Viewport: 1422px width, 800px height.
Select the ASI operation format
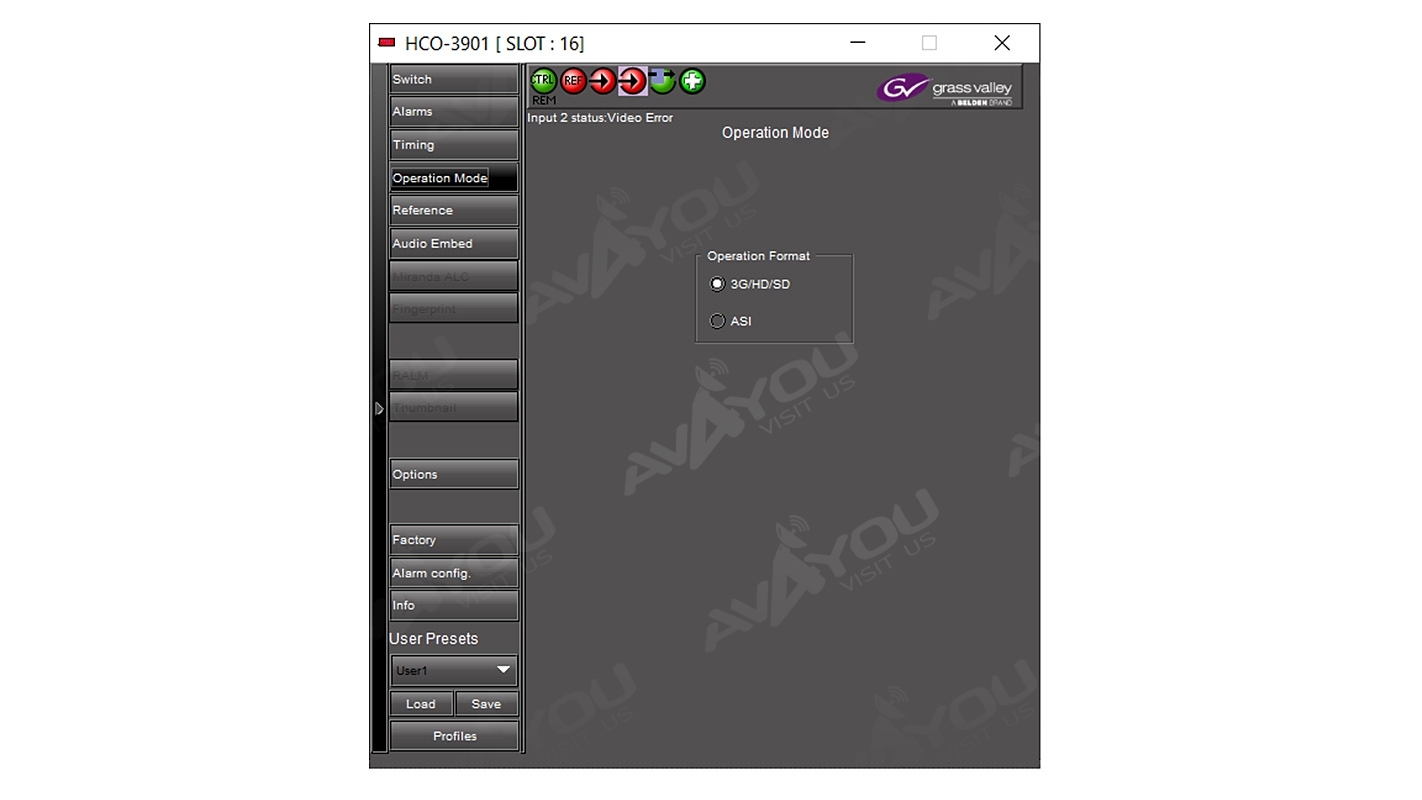point(717,321)
